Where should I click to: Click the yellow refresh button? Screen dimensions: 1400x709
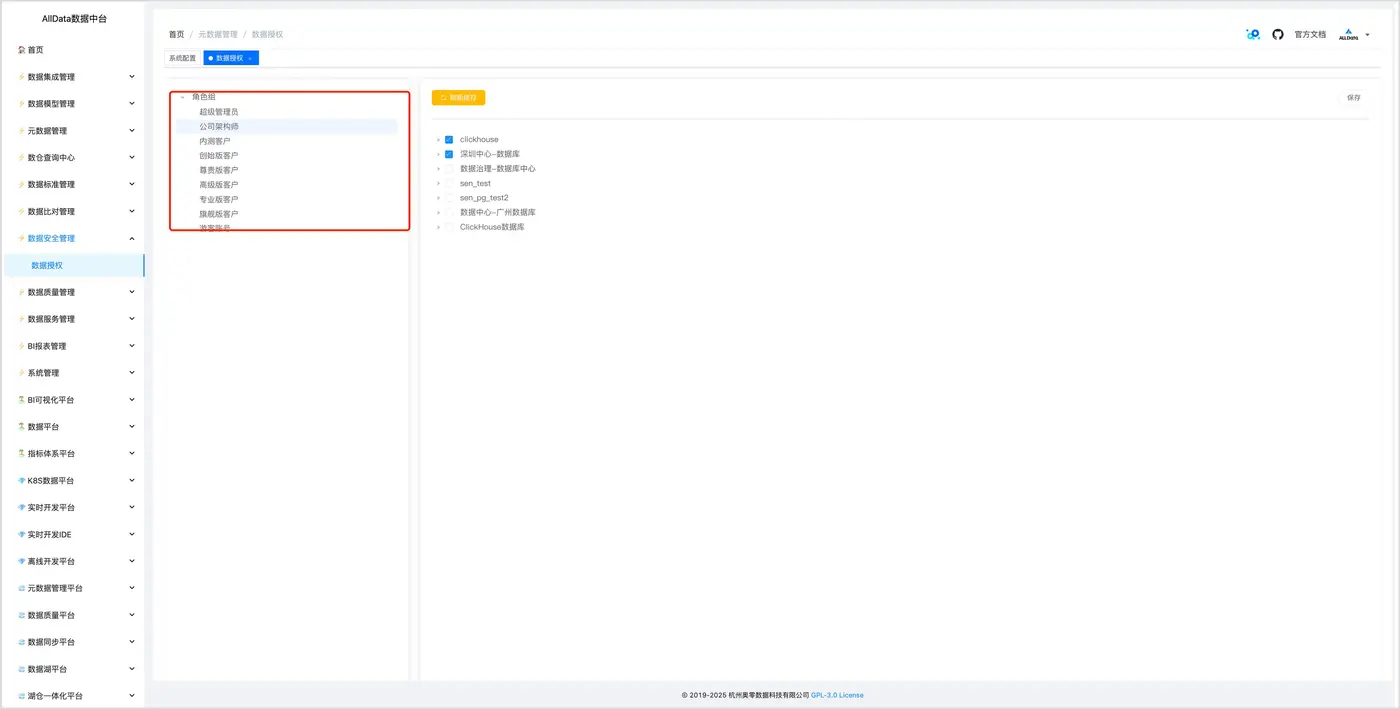[x=458, y=98]
